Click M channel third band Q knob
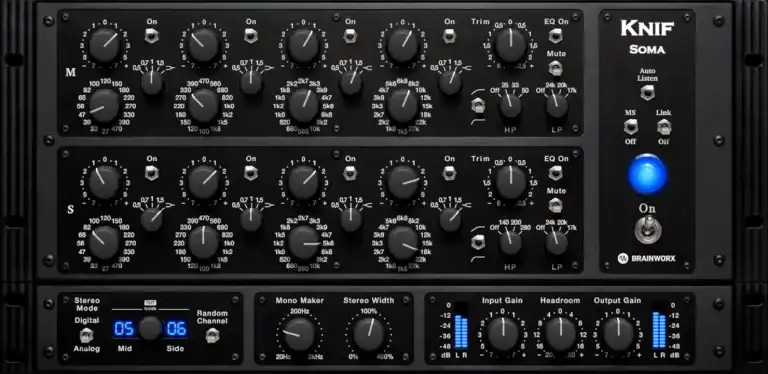Viewport: 768px width, 374px height. coord(351,83)
